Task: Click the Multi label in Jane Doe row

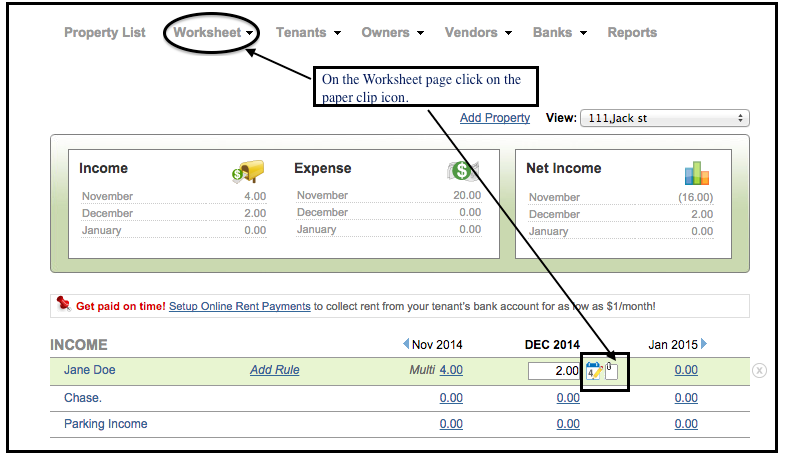Action: pos(422,370)
